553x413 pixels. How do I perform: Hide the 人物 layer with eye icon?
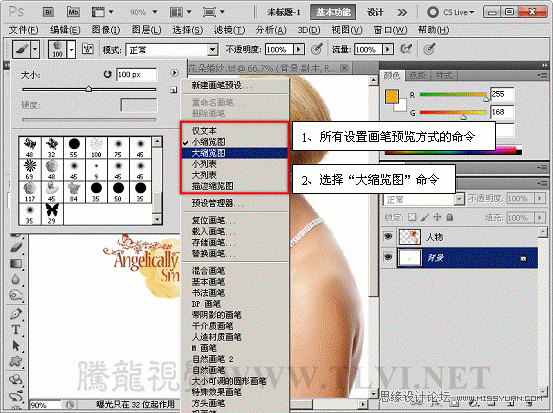point(389,236)
